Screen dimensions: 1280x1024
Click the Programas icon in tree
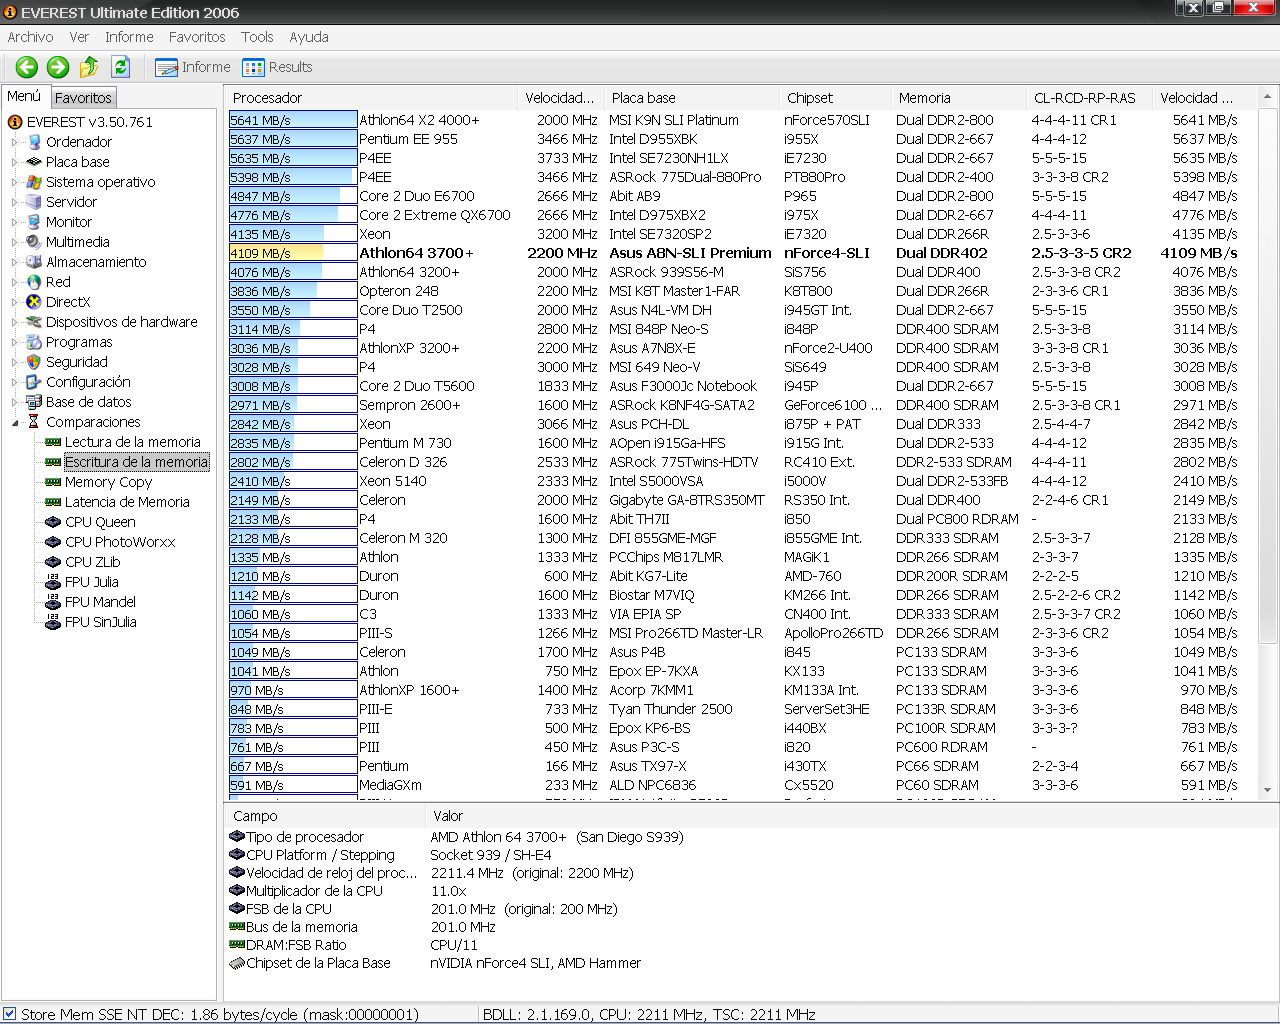[x=34, y=342]
